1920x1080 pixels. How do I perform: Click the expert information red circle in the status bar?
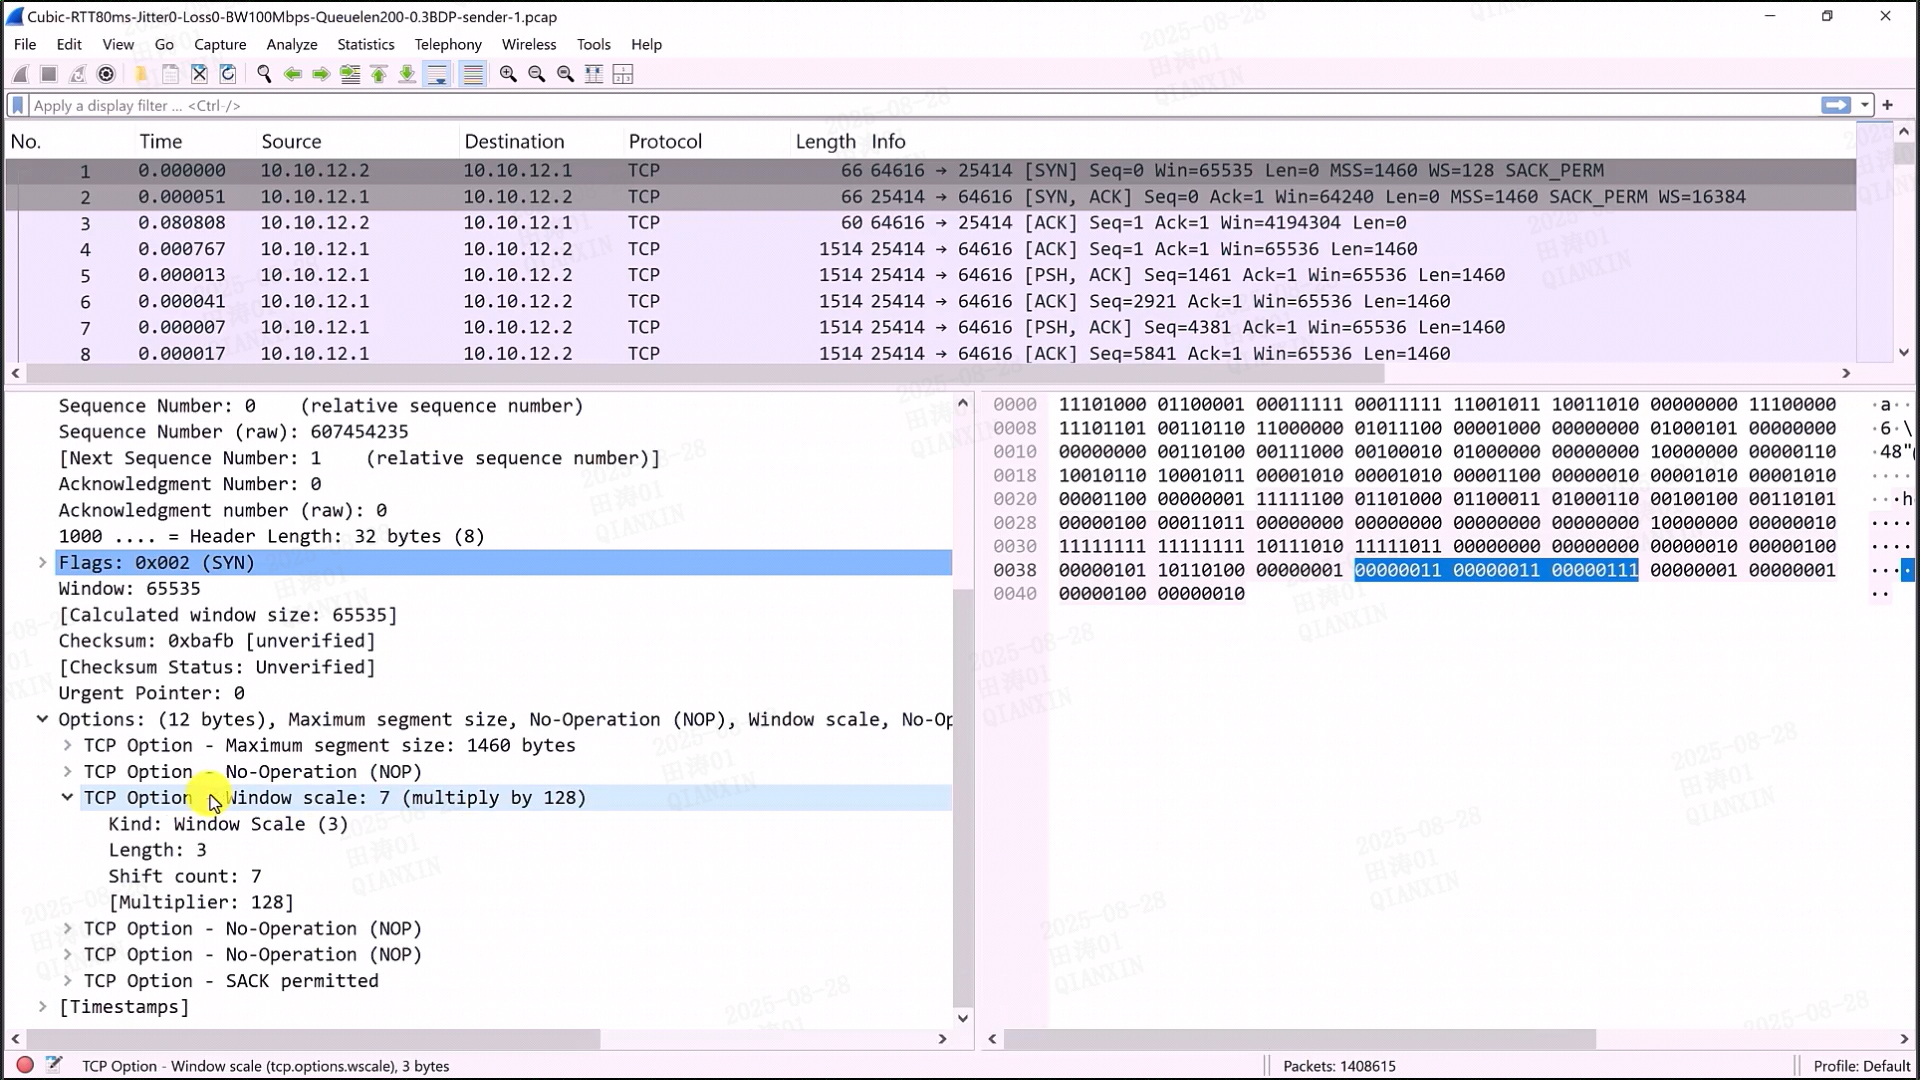[x=25, y=1065]
